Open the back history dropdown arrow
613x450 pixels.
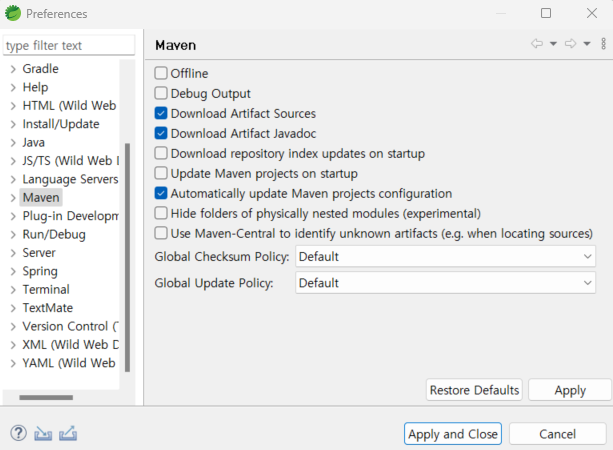[x=553, y=44]
